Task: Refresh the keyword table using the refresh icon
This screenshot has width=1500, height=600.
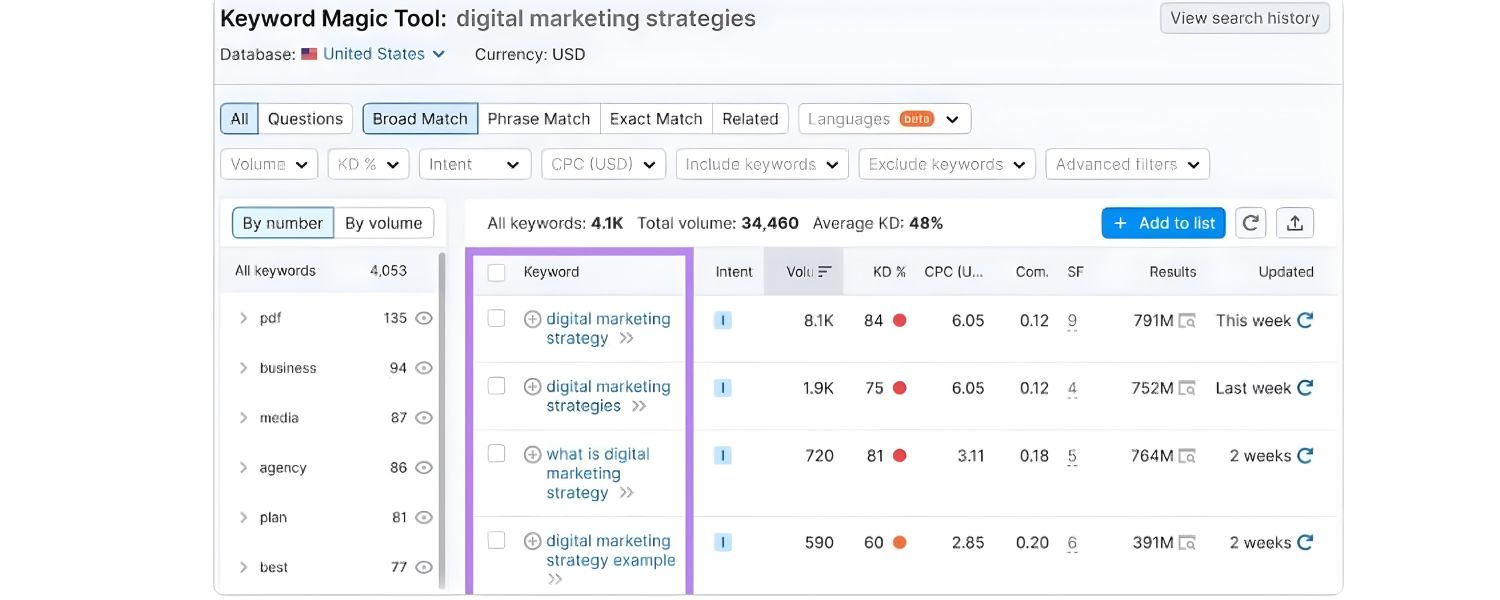Action: 1250,222
